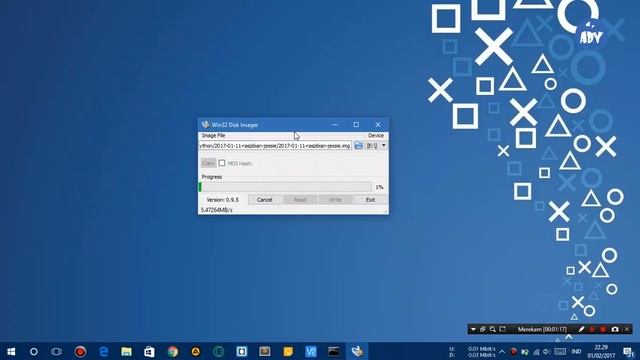
Task: Cancel the image writing operation
Action: (x=264, y=200)
